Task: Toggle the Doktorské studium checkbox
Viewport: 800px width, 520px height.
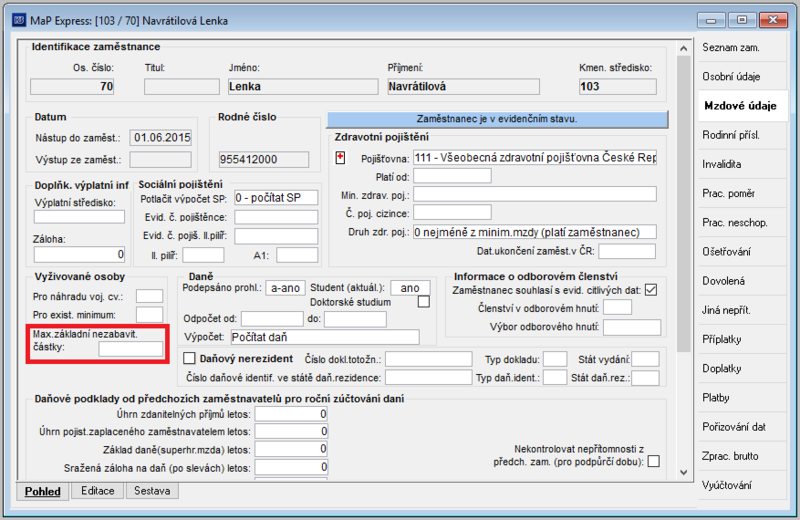Action: pyautogui.click(x=423, y=302)
